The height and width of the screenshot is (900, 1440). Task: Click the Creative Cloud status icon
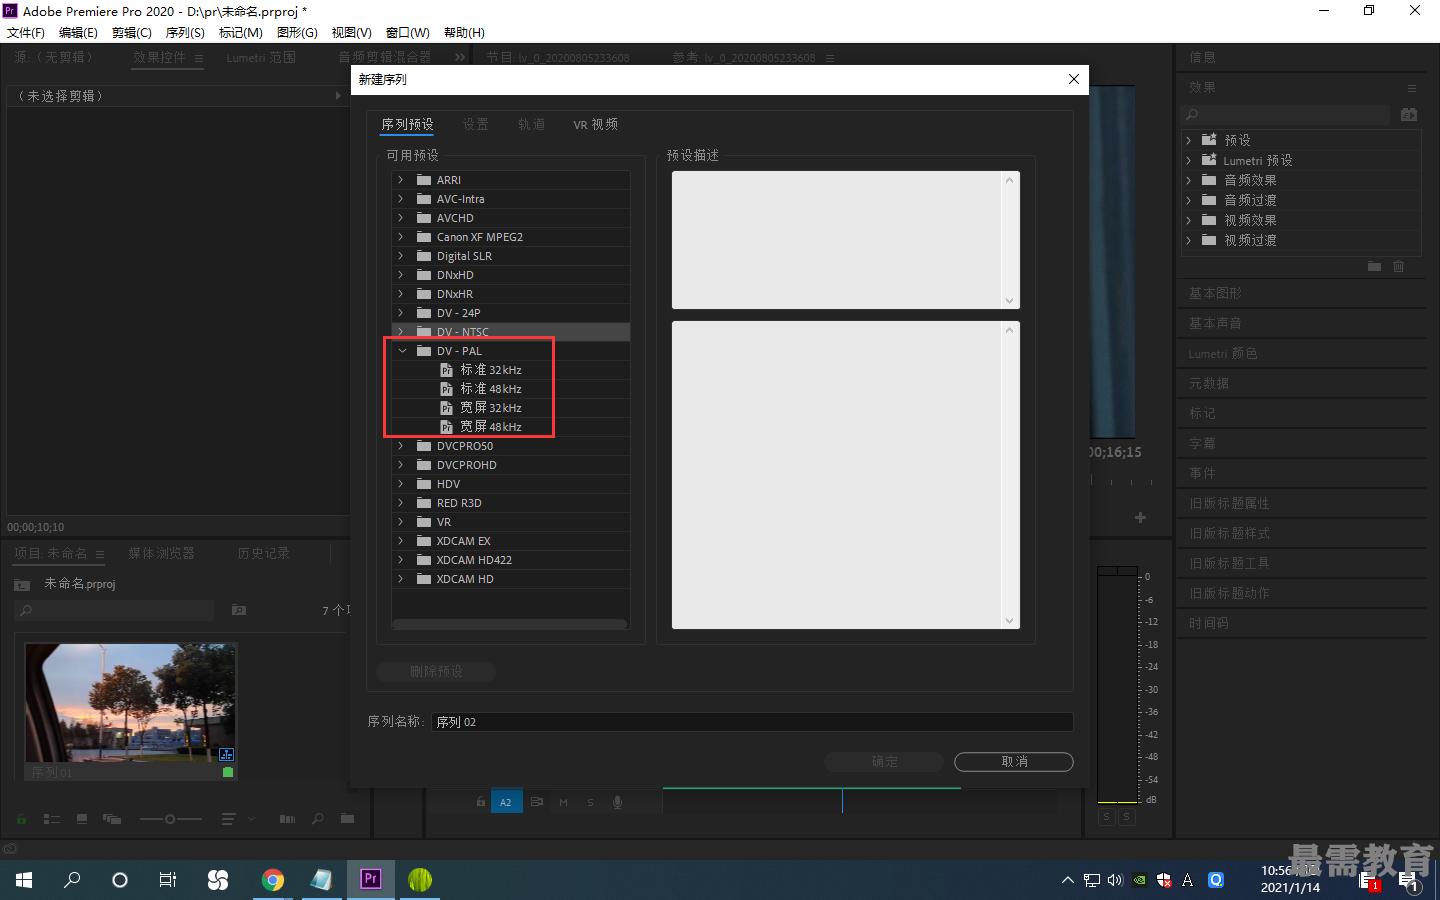tap(10, 849)
